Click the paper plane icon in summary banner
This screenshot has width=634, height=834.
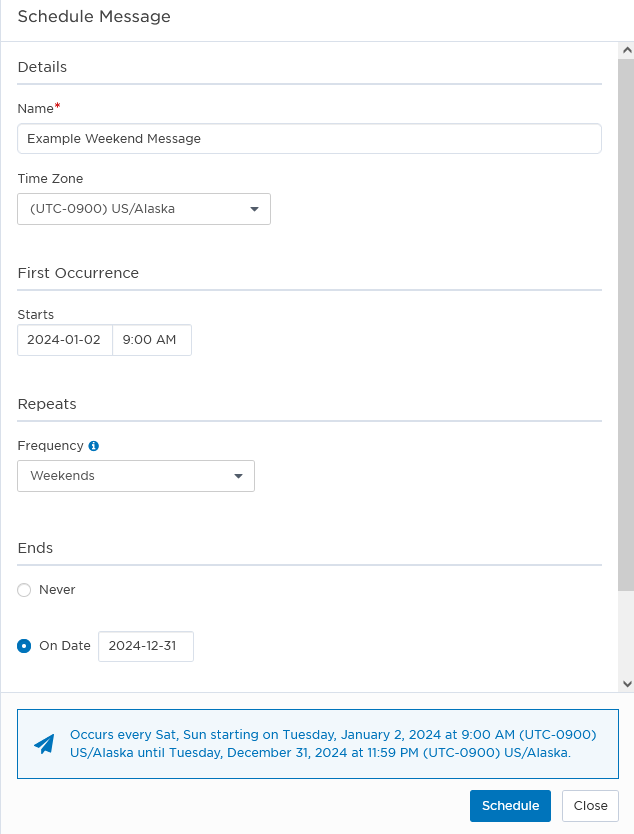(x=44, y=744)
